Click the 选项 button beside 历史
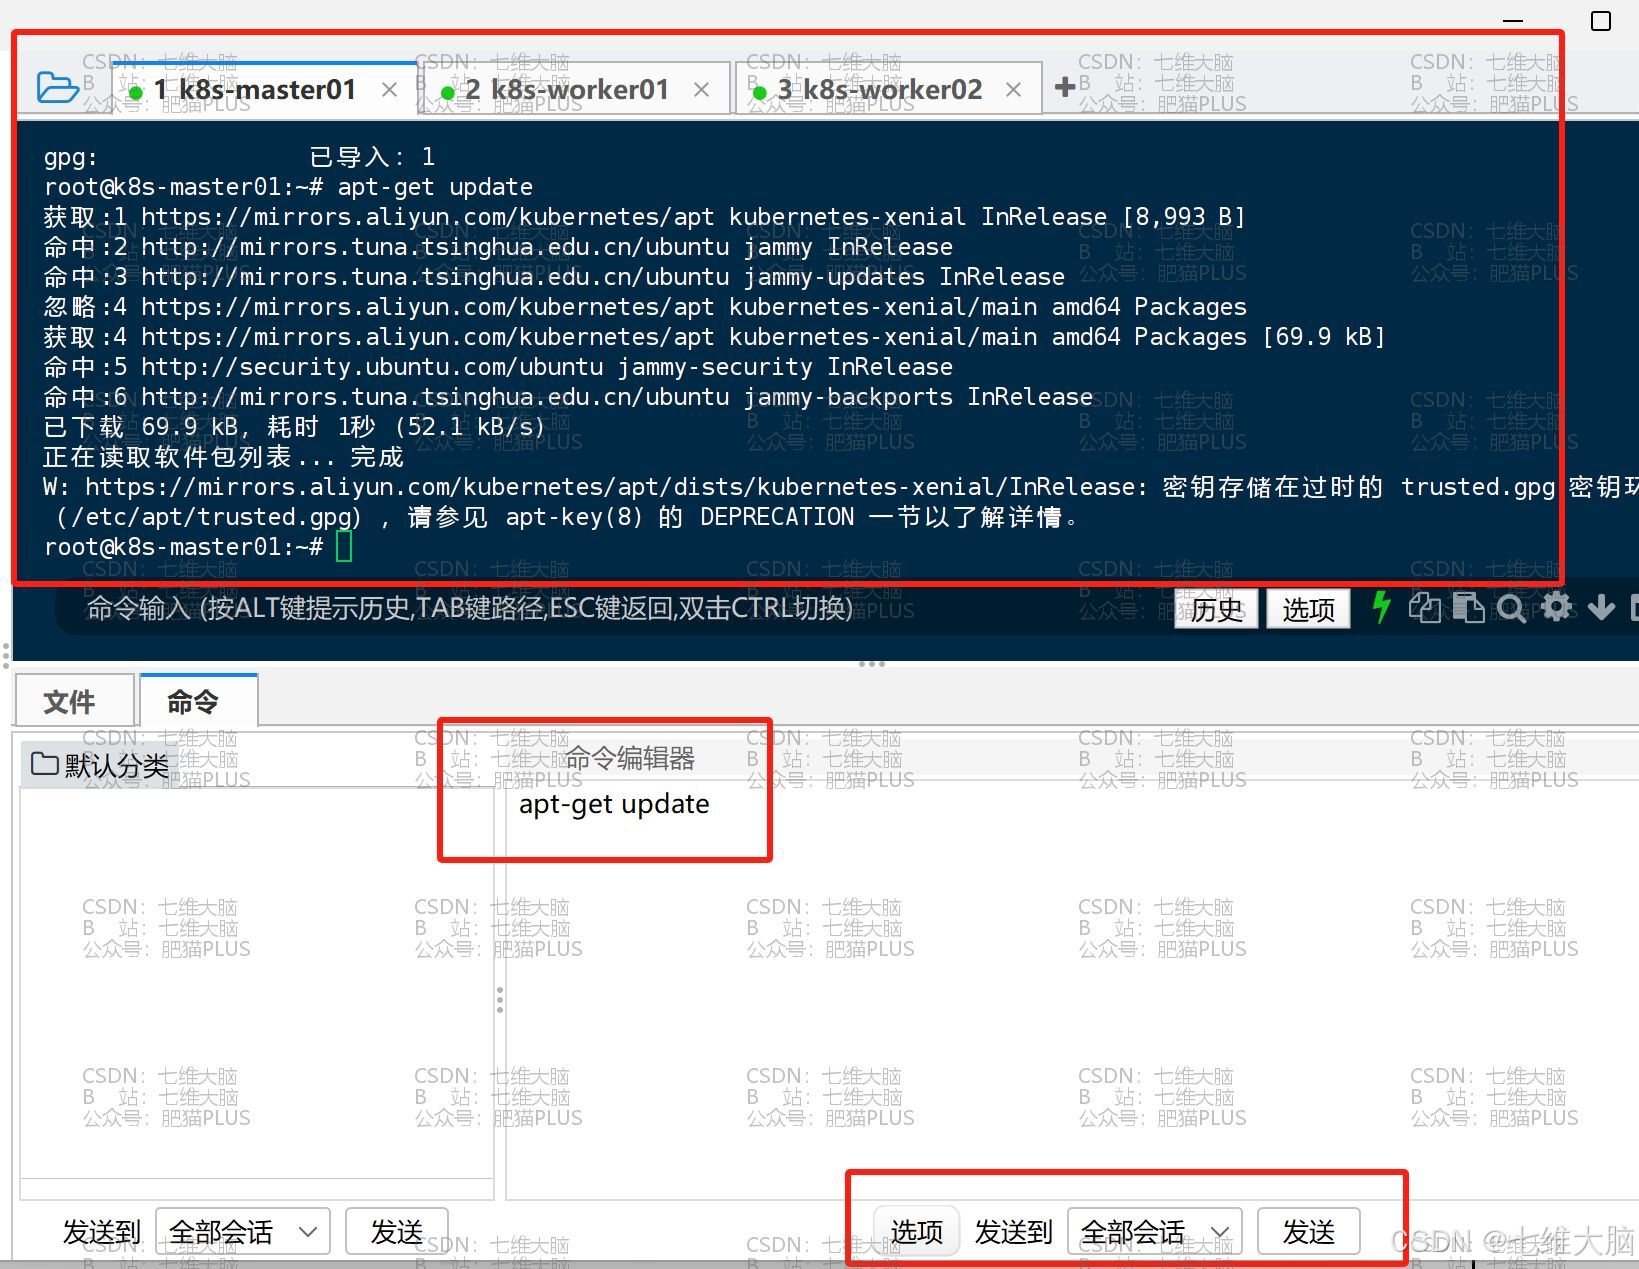 (x=1308, y=609)
